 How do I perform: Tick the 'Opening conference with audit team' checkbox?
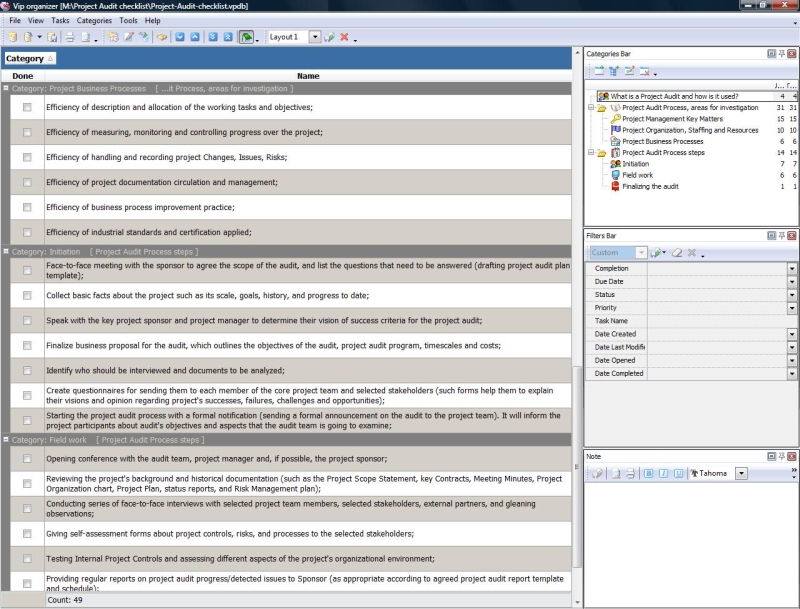coord(27,459)
